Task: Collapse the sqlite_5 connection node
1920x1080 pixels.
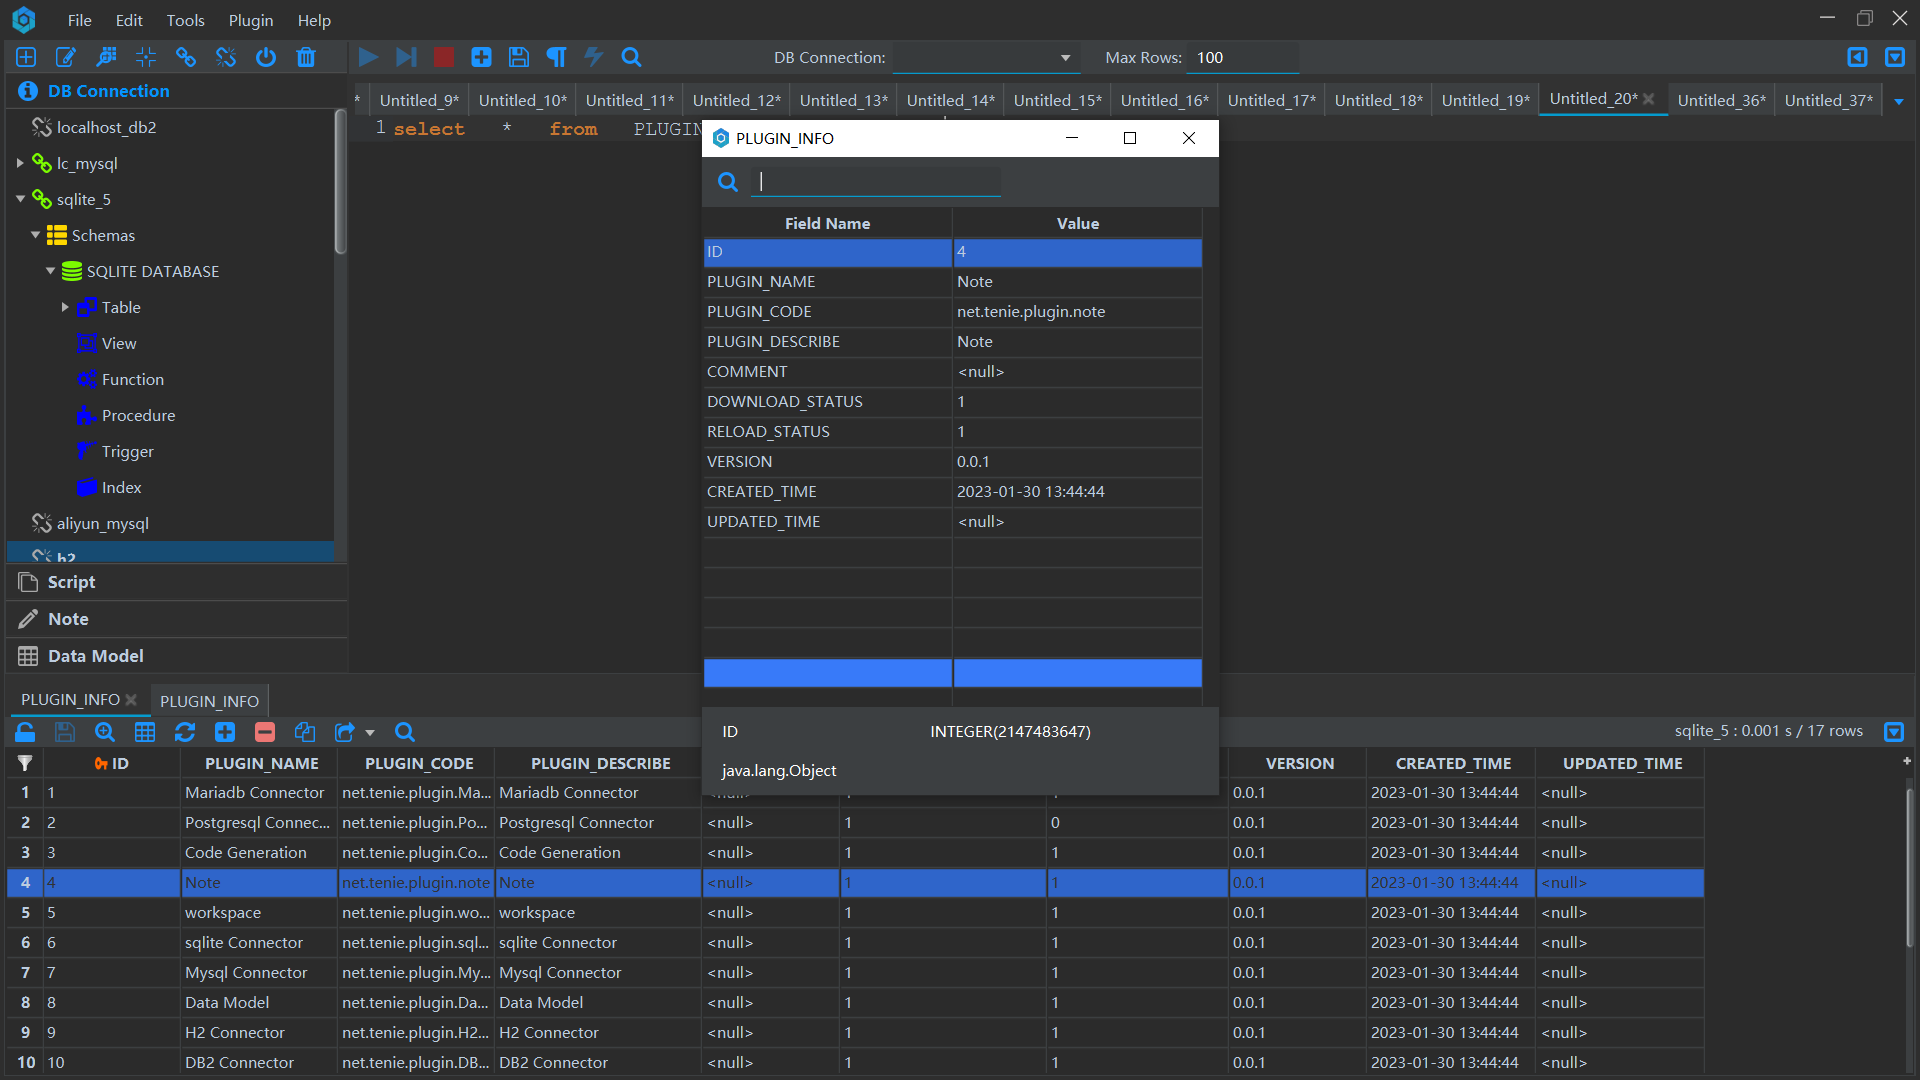Action: [x=20, y=199]
